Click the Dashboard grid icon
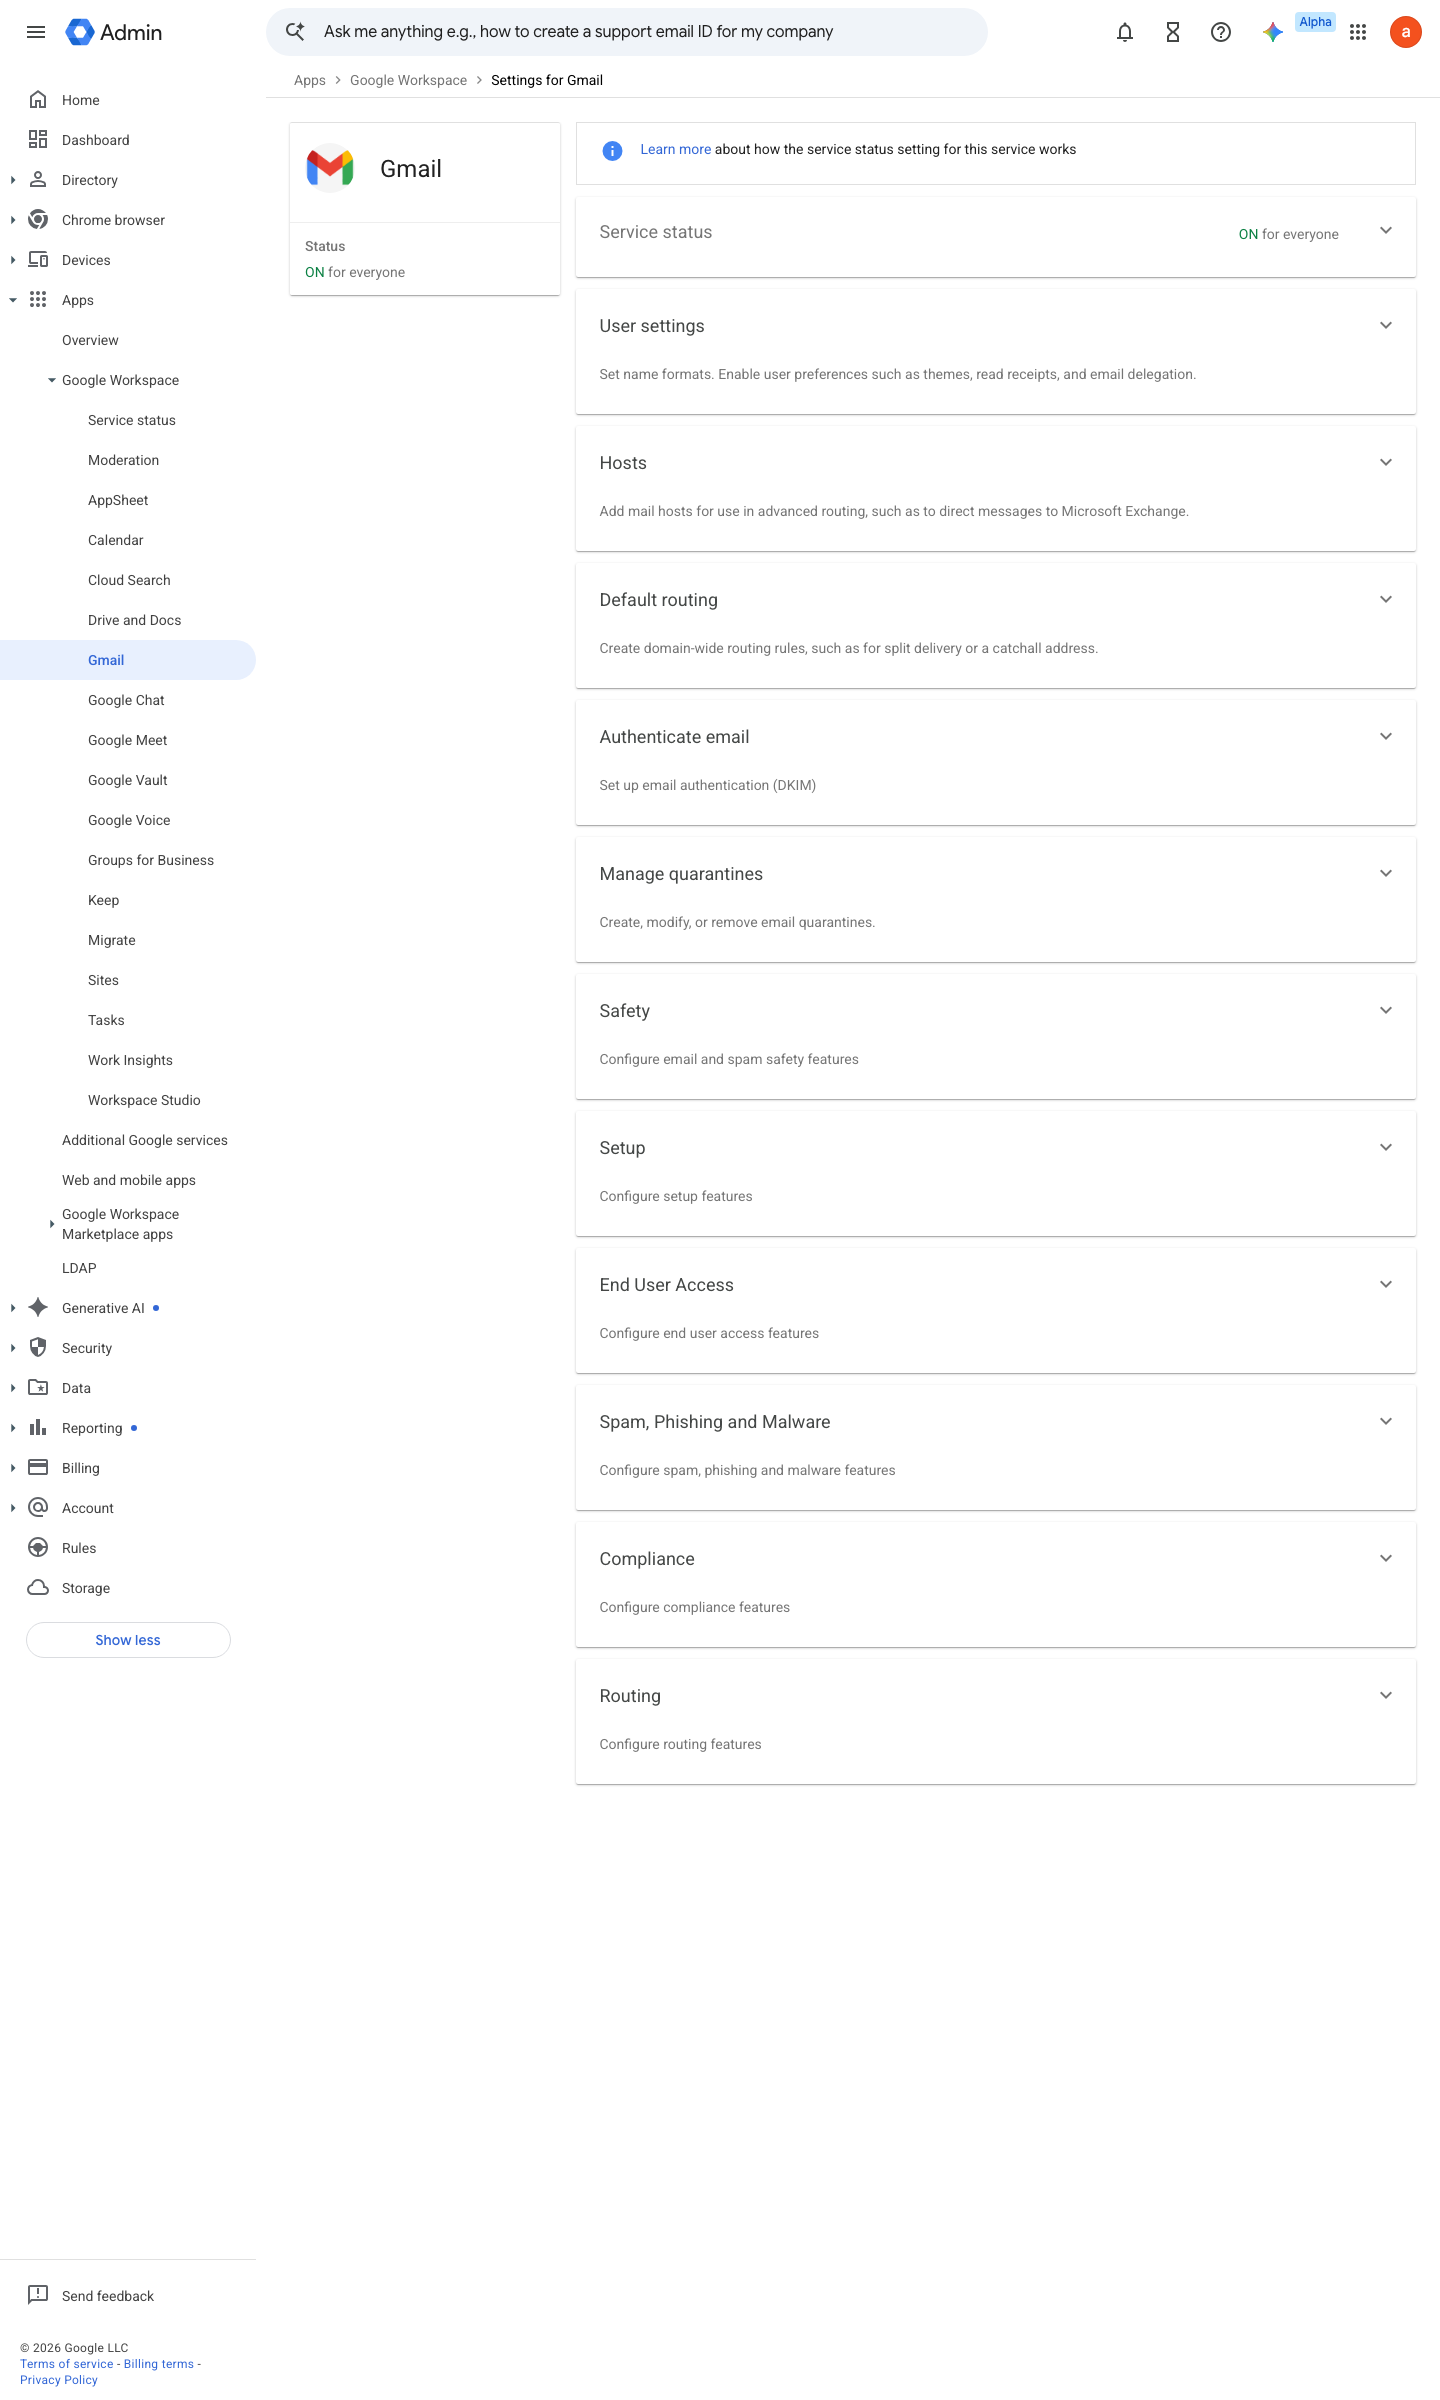This screenshot has height=2400, width=1440. 38,140
